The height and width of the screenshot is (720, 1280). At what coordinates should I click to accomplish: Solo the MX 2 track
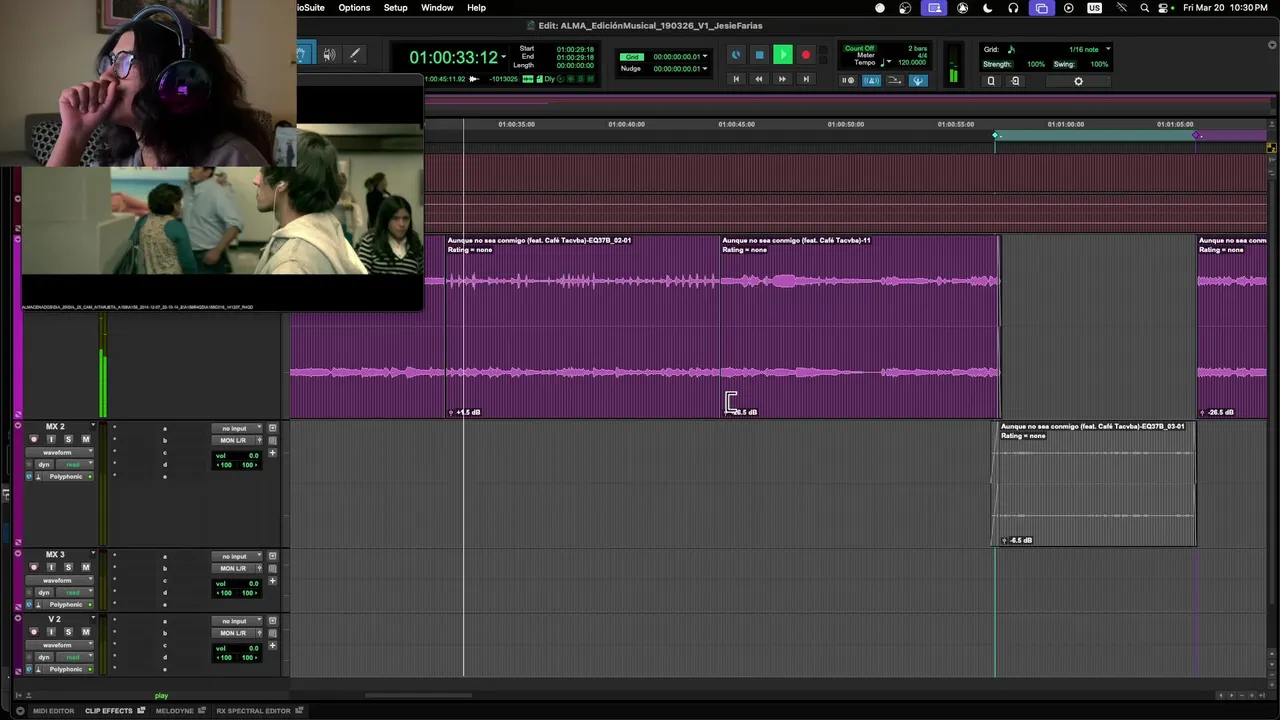[68, 439]
